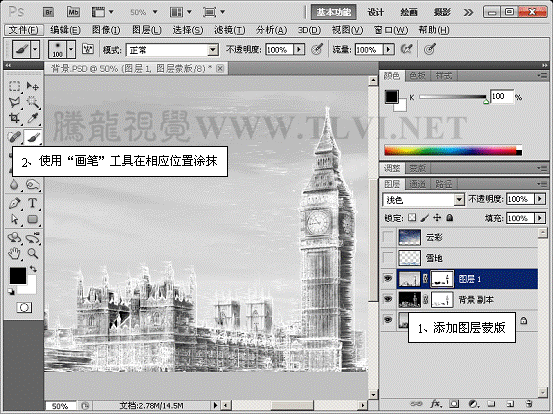Open the tool preset picker dropdown
553x414 pixels.
35,49
